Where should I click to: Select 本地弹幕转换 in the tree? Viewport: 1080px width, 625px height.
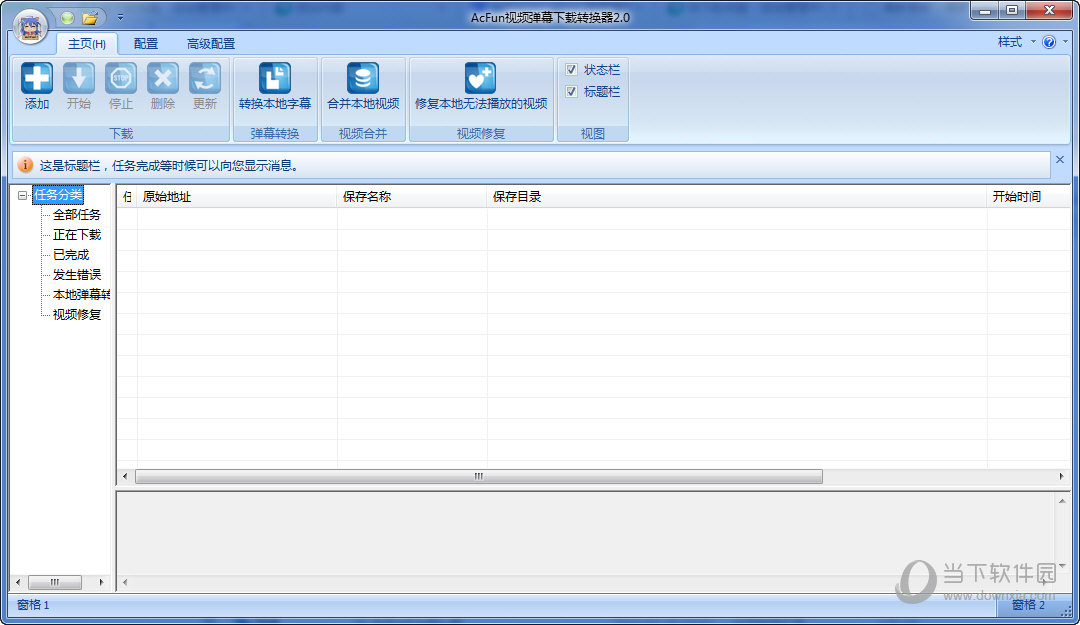click(x=81, y=295)
